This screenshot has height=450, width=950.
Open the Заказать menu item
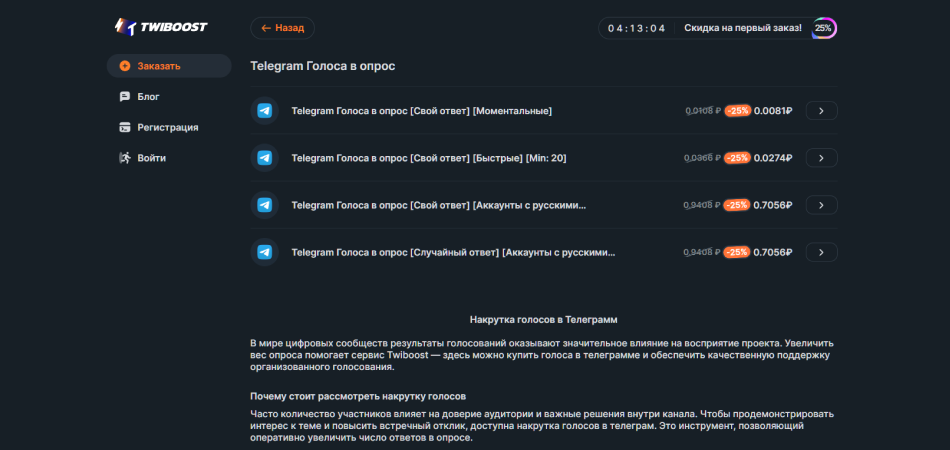[x=169, y=66]
